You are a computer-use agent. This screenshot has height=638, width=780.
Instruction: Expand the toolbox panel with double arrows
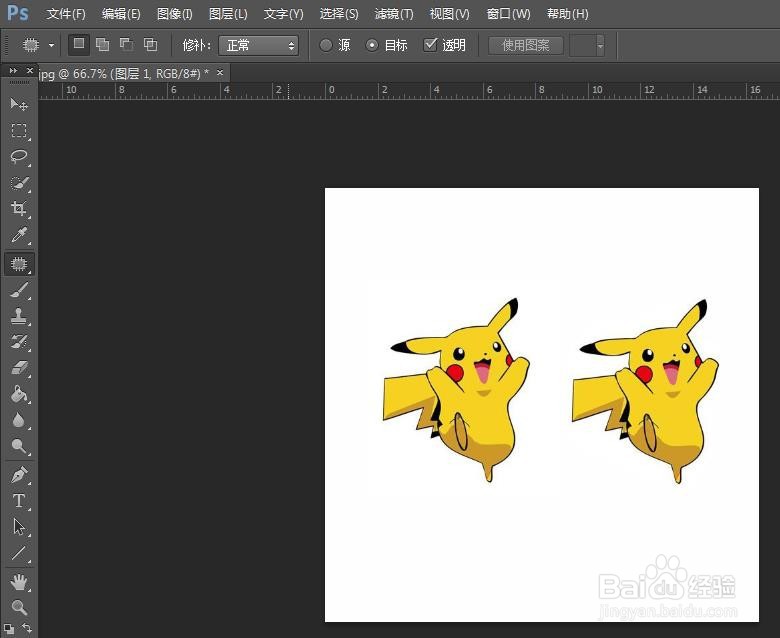point(13,71)
